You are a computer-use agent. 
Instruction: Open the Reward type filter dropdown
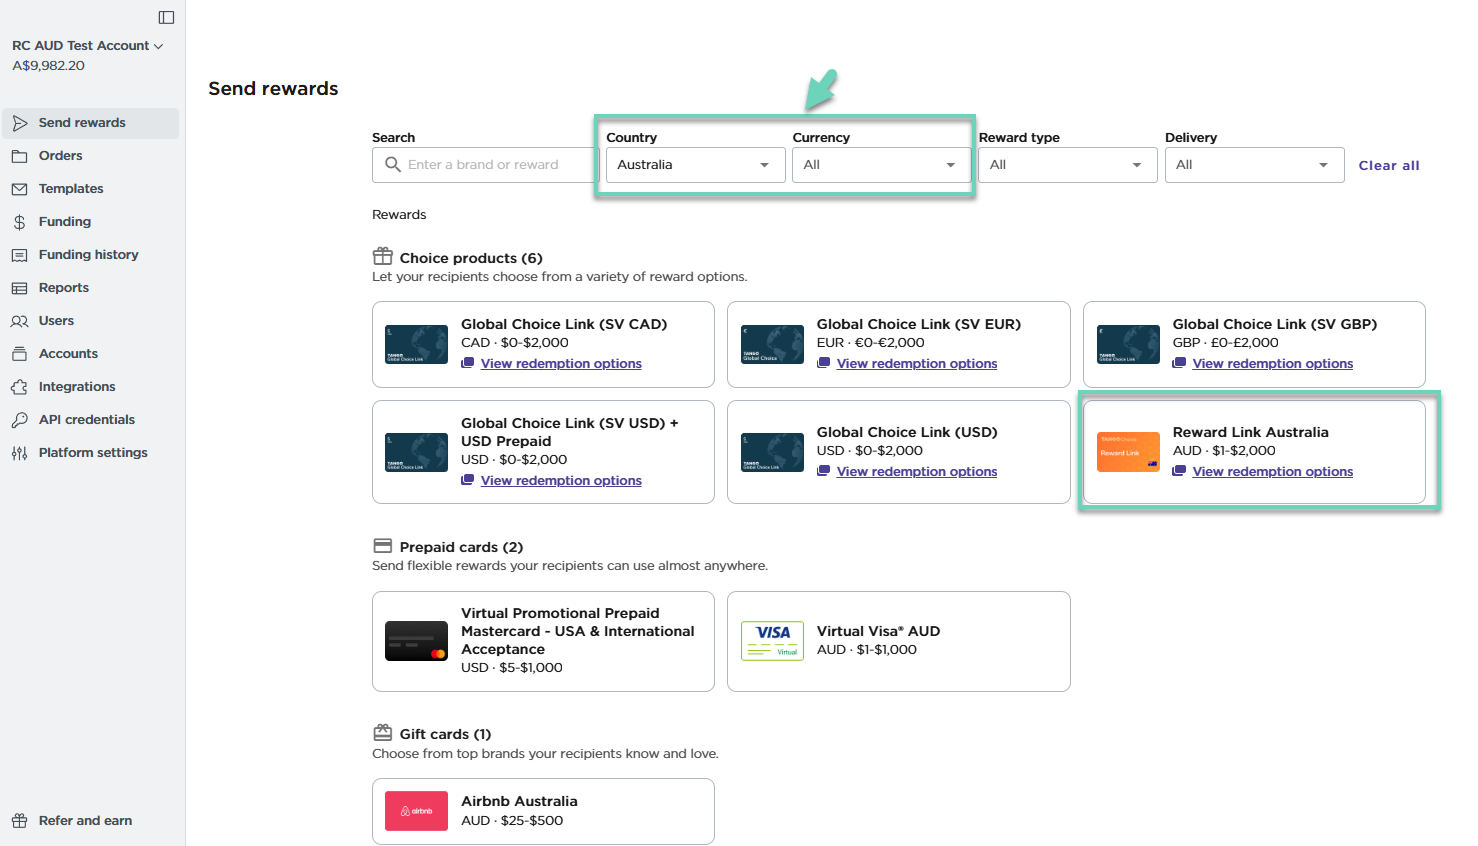coord(1066,165)
